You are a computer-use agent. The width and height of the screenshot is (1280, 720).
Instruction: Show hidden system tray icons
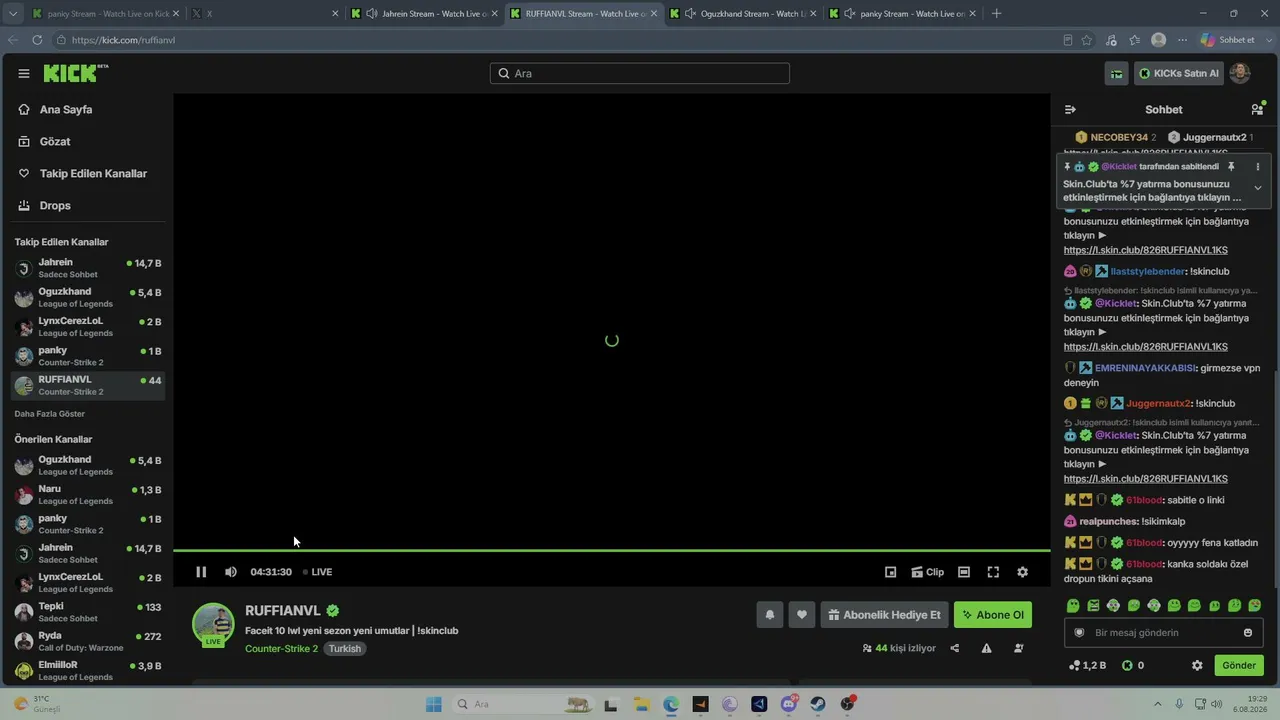(1158, 704)
